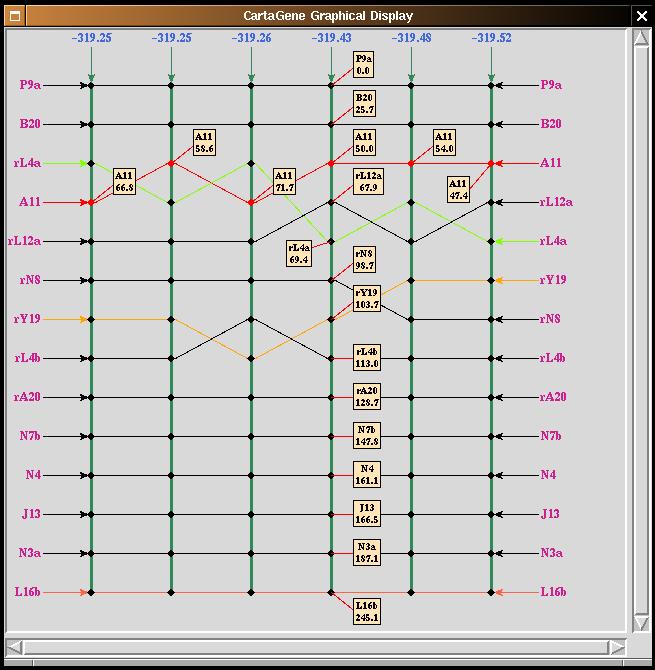Select the right P9a marker name
Image resolution: width=655 pixels, height=670 pixels.
[551, 85]
